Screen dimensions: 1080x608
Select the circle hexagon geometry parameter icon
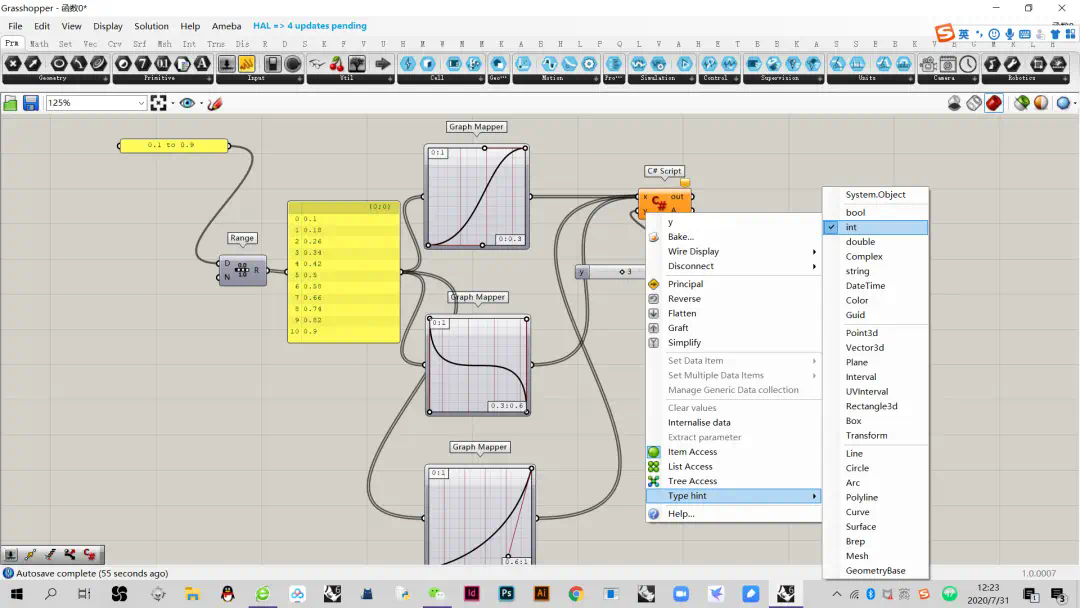59,64
